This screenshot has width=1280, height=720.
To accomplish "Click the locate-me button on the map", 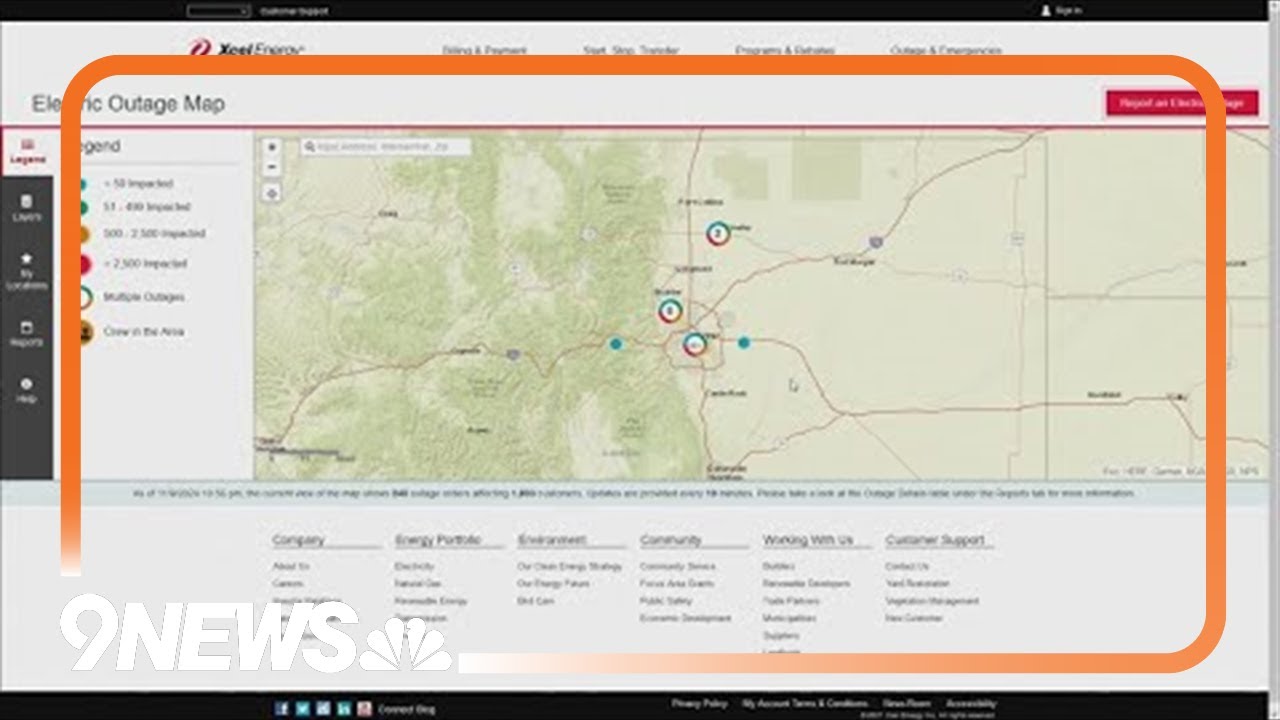I will (x=272, y=193).
